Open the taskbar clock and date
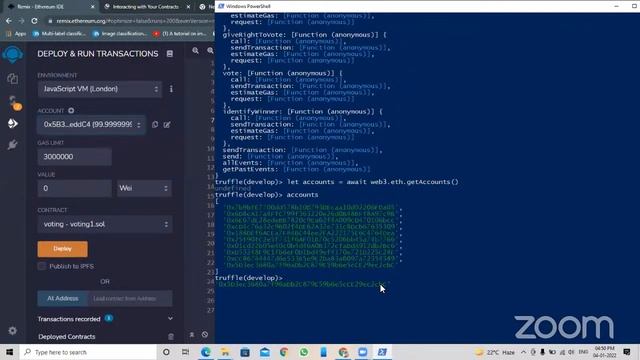Image resolution: width=640 pixels, height=360 pixels. coord(604,352)
